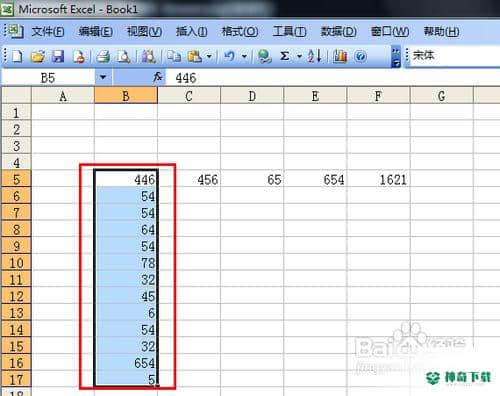The height and width of the screenshot is (396, 500).
Task: Open the Chart Wizard icon
Action: pyautogui.click(x=340, y=56)
